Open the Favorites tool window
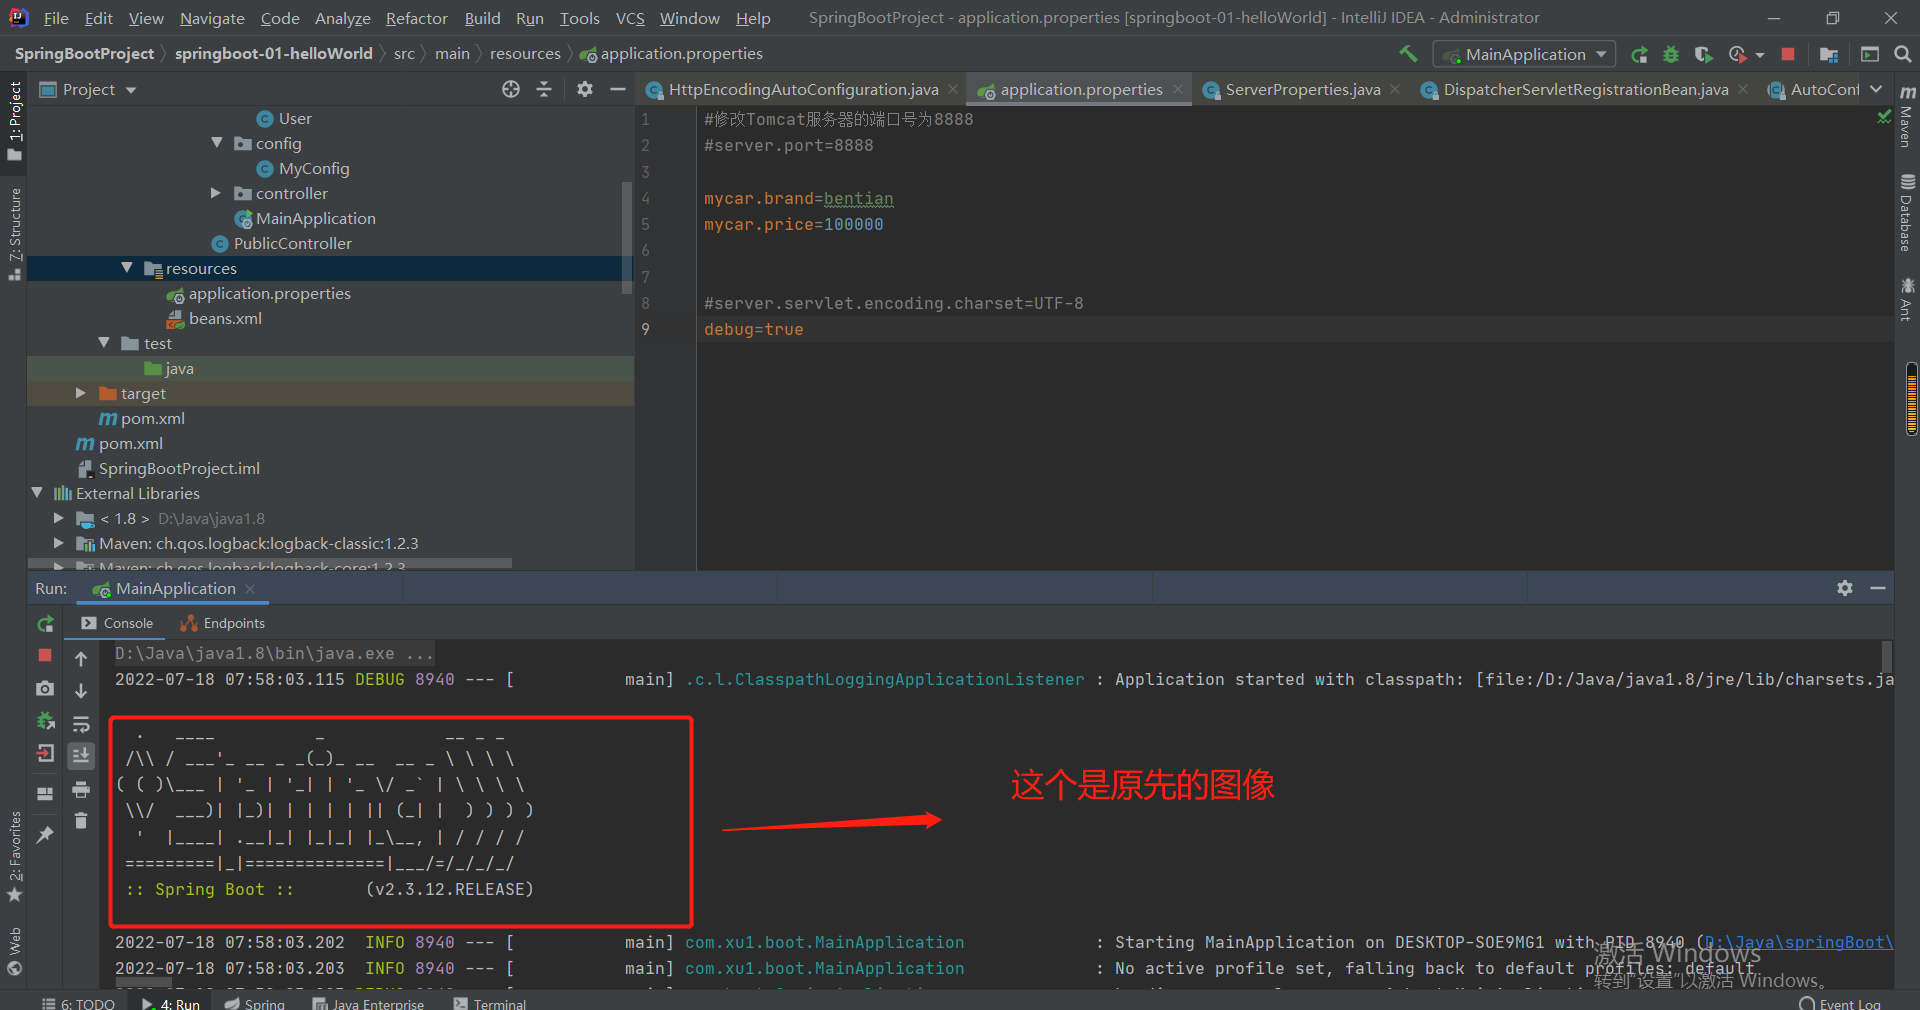The image size is (1920, 1010). 14,856
